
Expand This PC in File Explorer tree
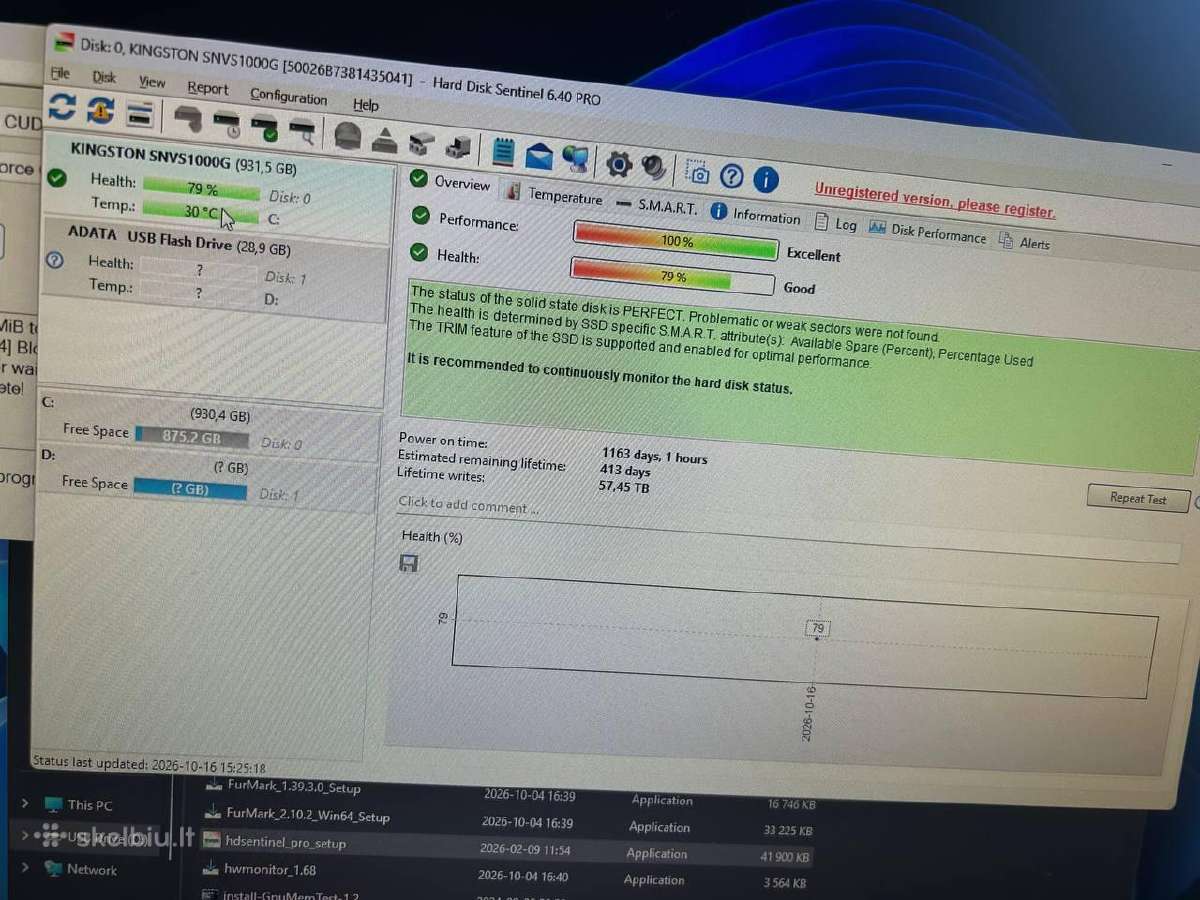coord(26,803)
